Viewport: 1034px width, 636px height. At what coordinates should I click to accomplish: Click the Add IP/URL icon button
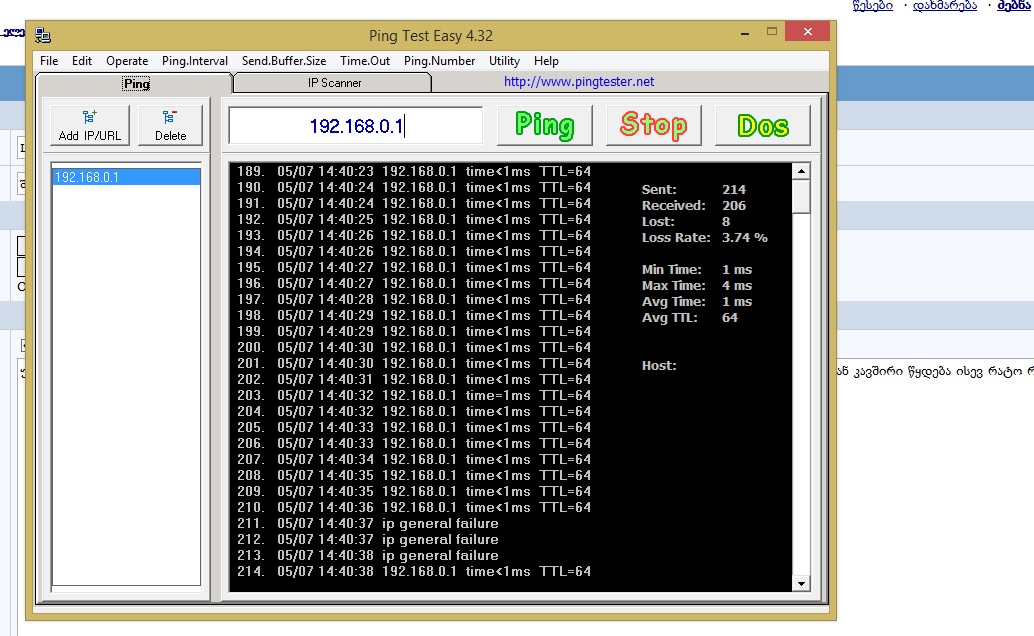[x=88, y=126]
